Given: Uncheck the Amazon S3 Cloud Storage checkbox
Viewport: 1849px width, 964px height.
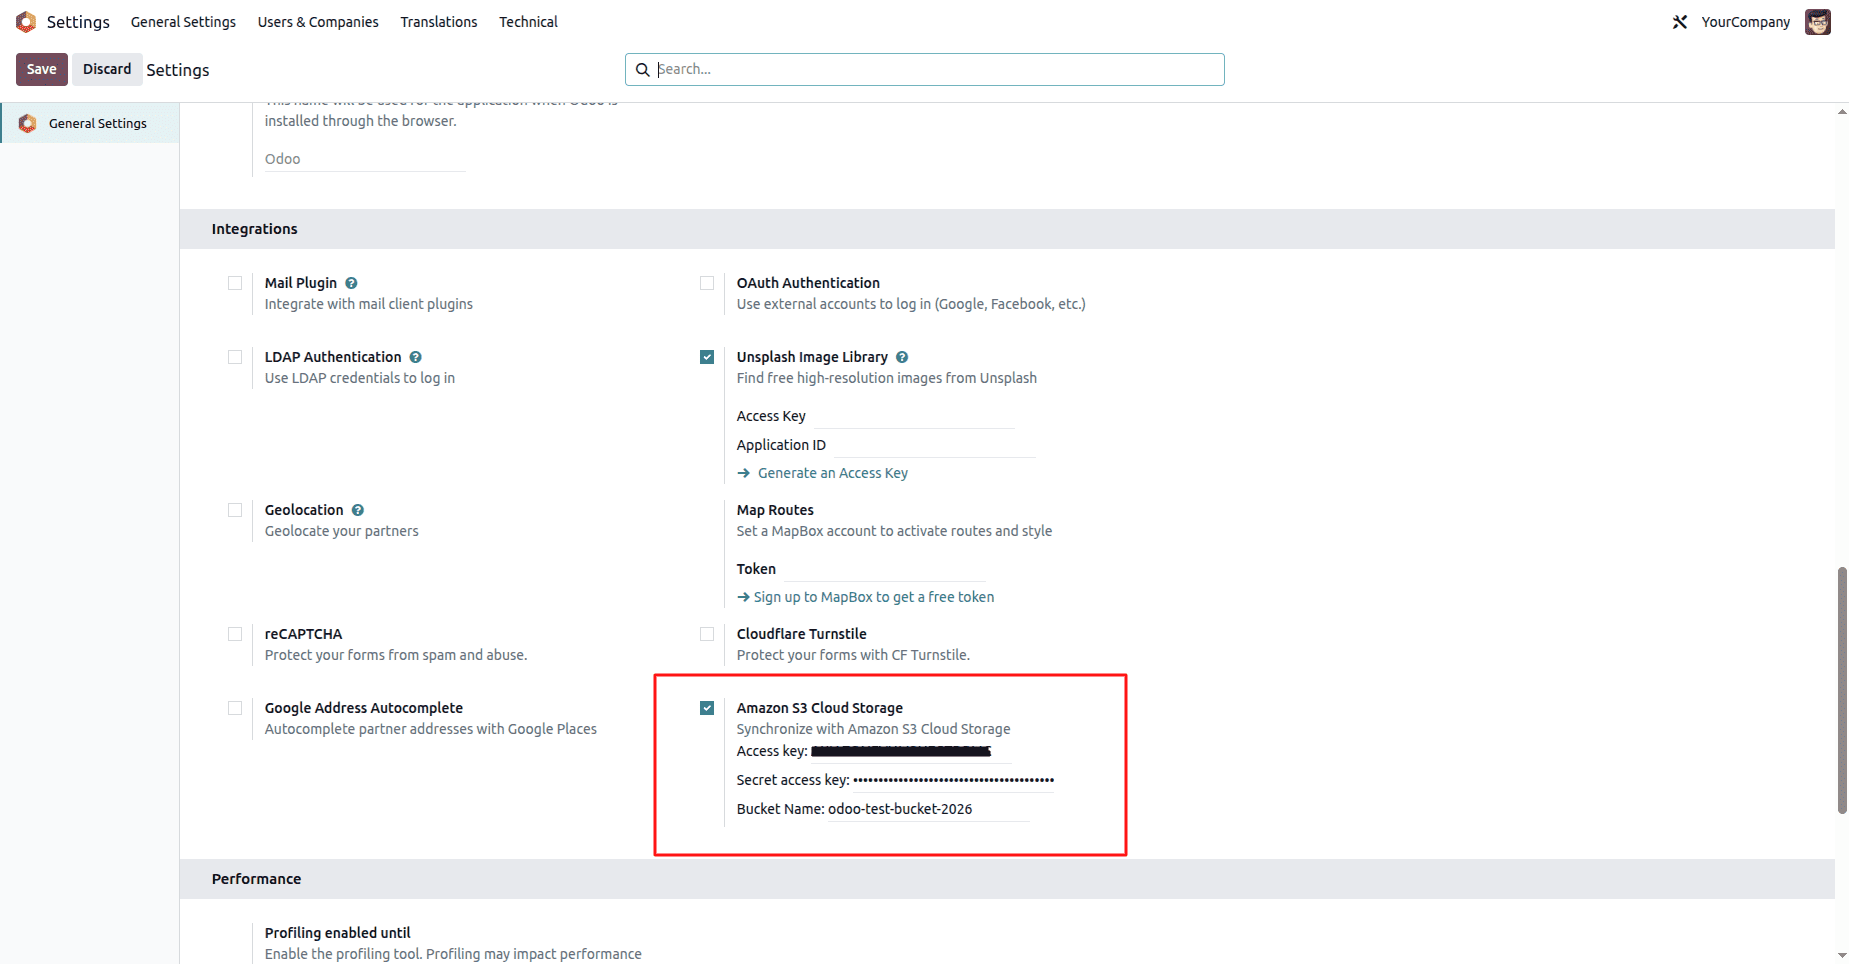Looking at the screenshot, I should tap(707, 708).
